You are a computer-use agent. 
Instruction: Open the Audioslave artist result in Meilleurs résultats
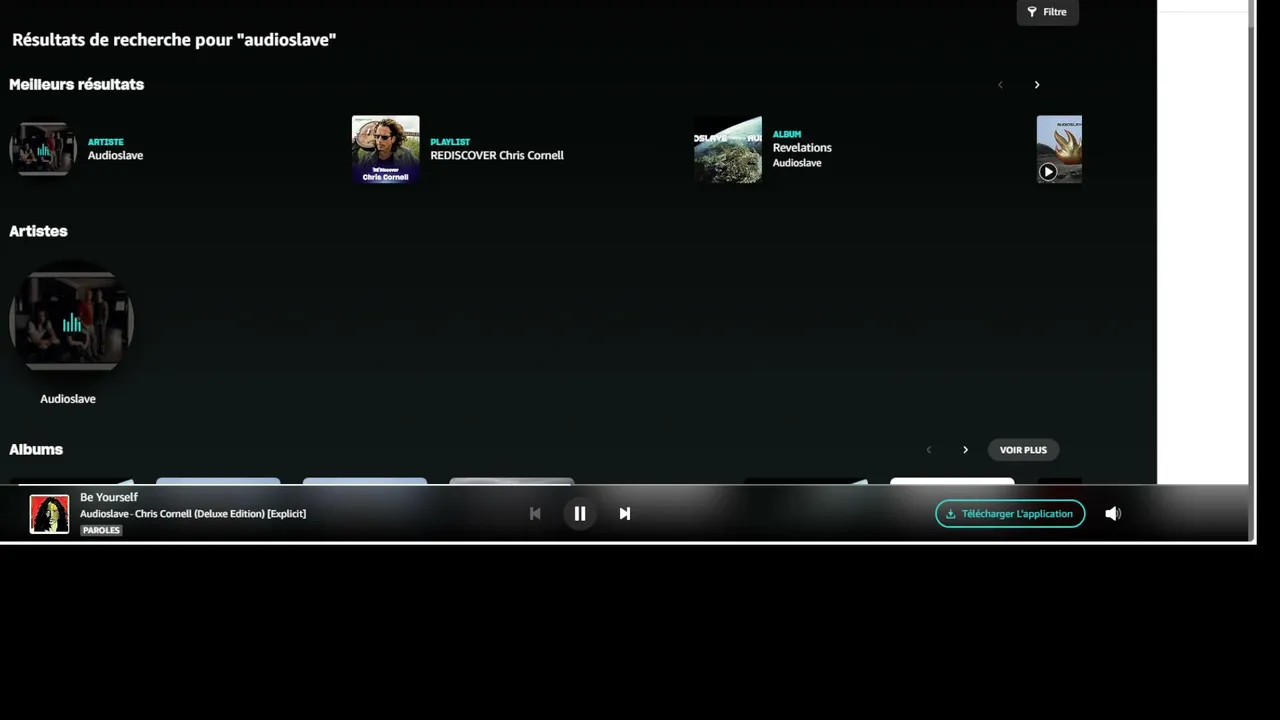[43, 149]
